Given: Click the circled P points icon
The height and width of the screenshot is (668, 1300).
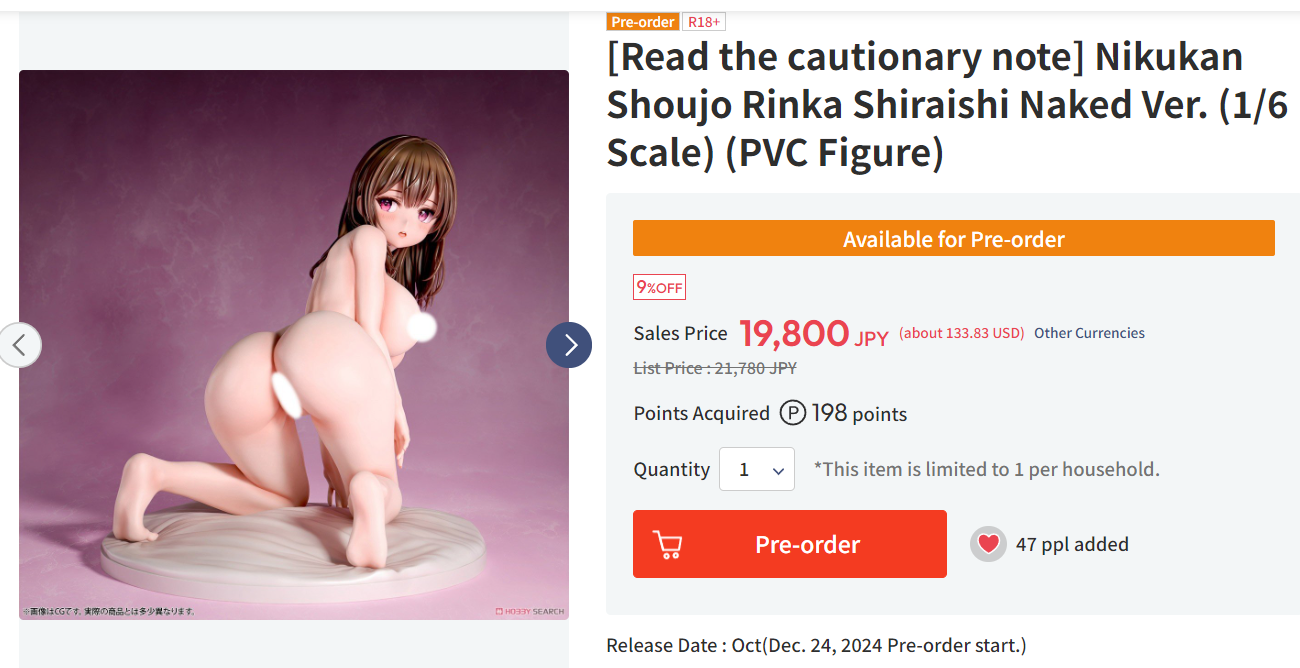Looking at the screenshot, I should (793, 413).
